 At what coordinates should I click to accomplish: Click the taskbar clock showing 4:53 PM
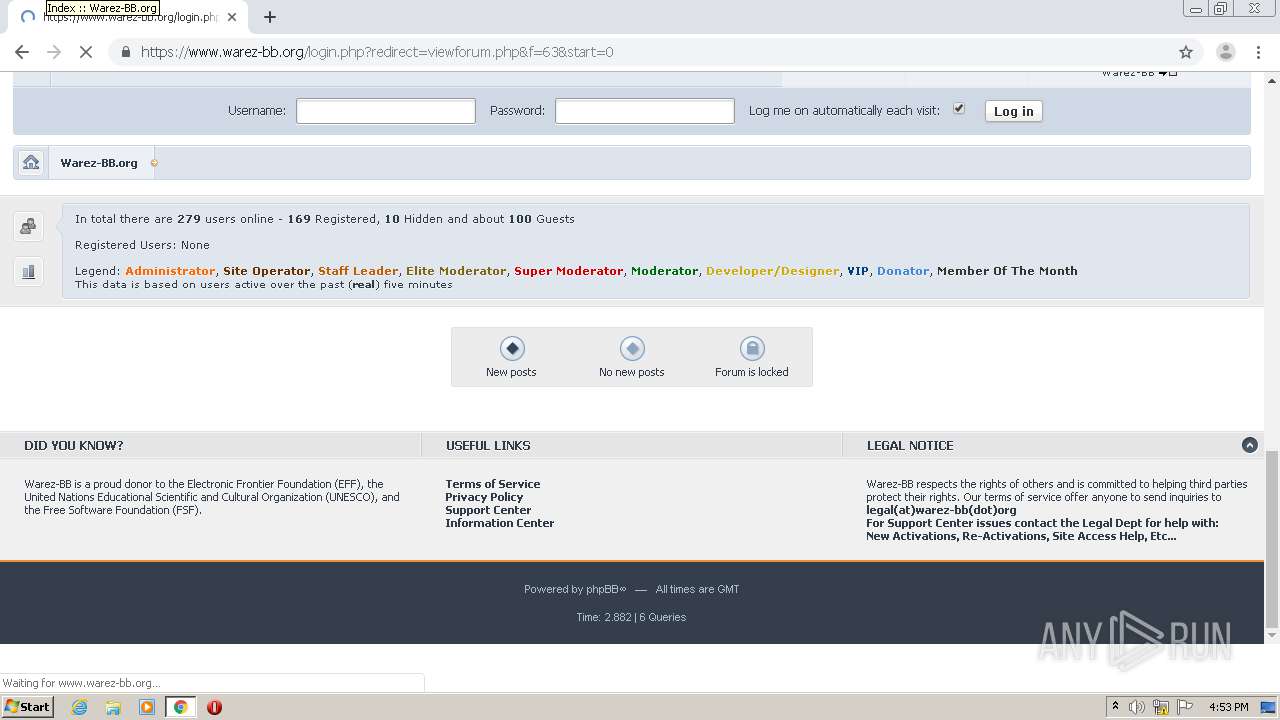[x=1228, y=707]
